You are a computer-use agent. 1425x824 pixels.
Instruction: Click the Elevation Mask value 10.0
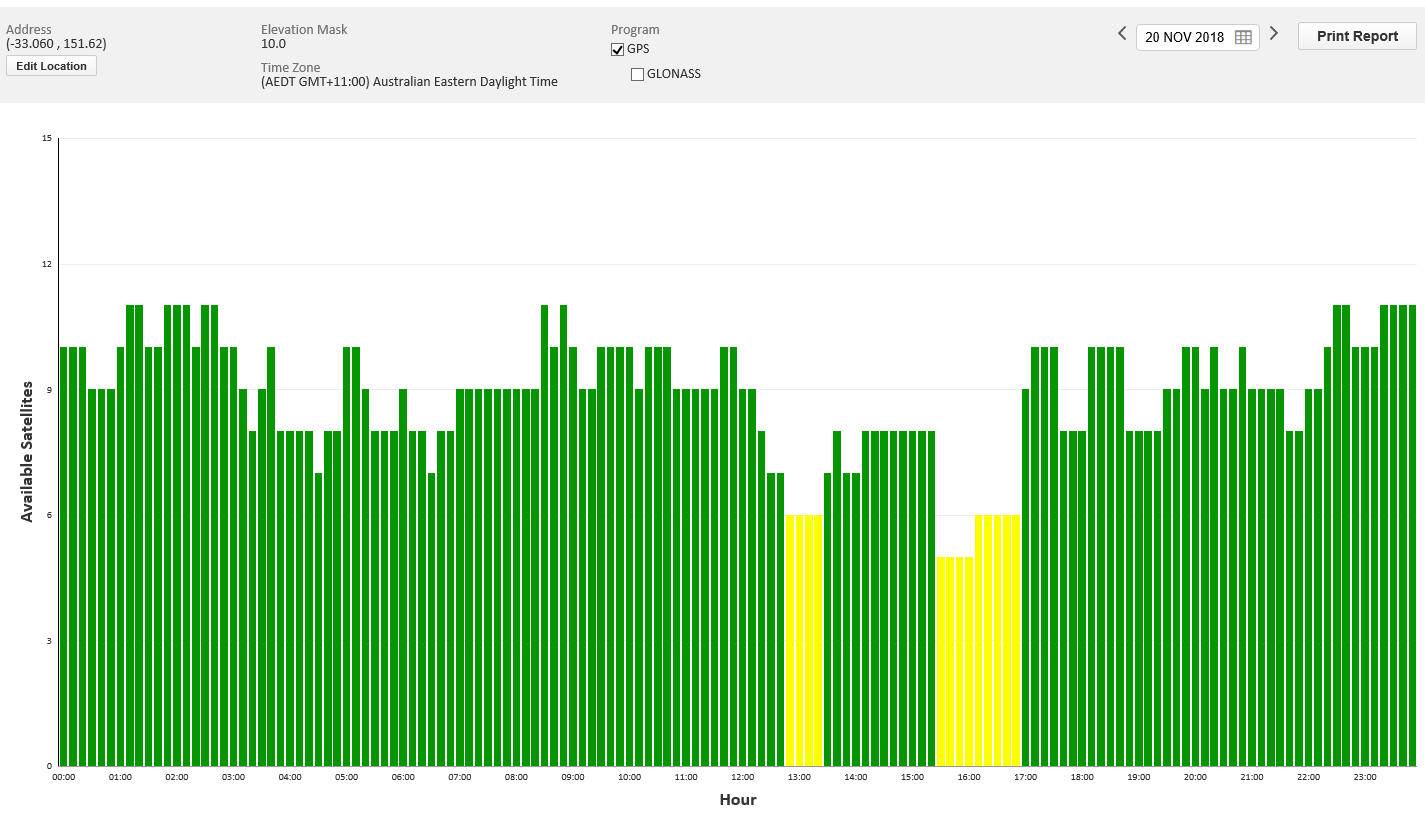point(273,44)
